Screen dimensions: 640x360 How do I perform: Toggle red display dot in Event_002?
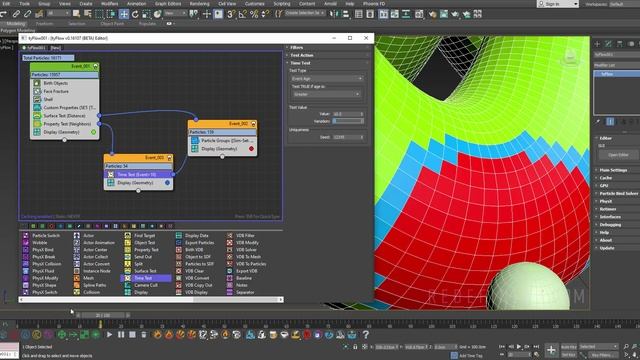(251, 149)
